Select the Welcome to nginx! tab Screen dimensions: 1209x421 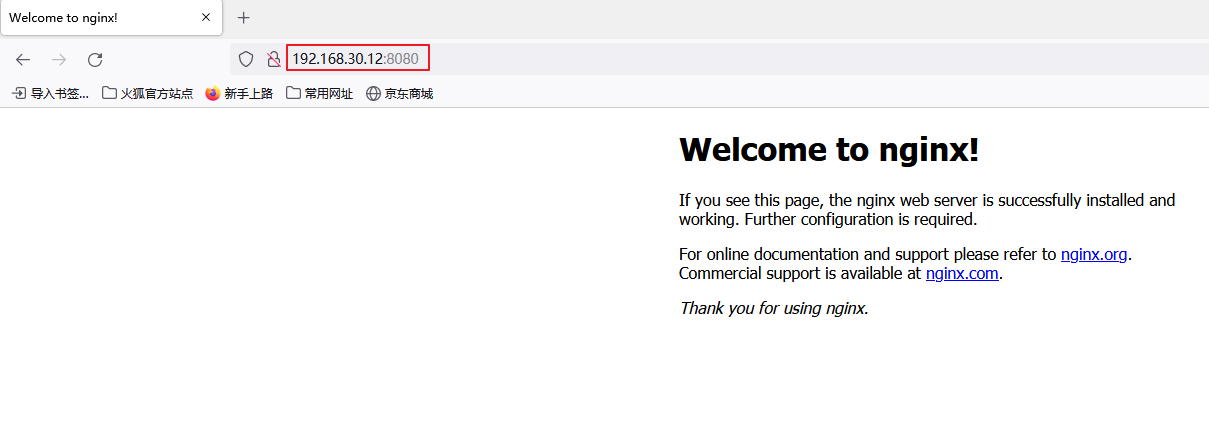pyautogui.click(x=111, y=18)
